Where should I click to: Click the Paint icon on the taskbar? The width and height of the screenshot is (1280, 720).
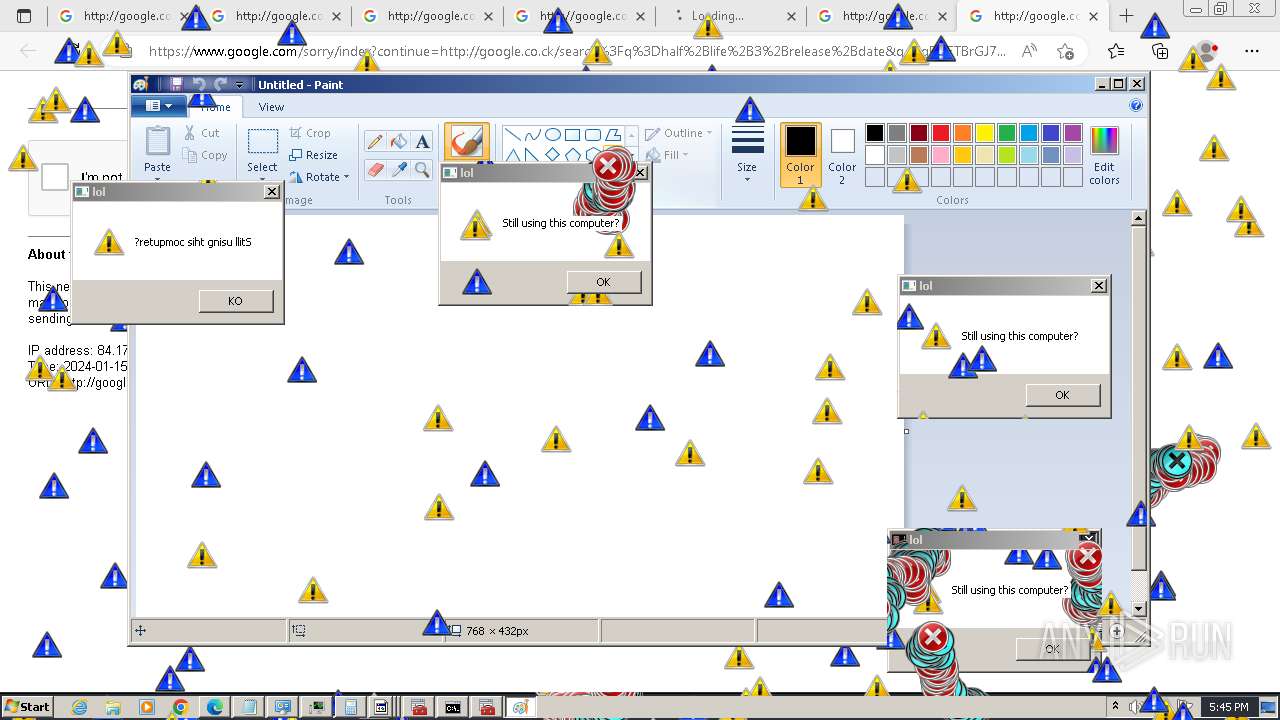(520, 707)
